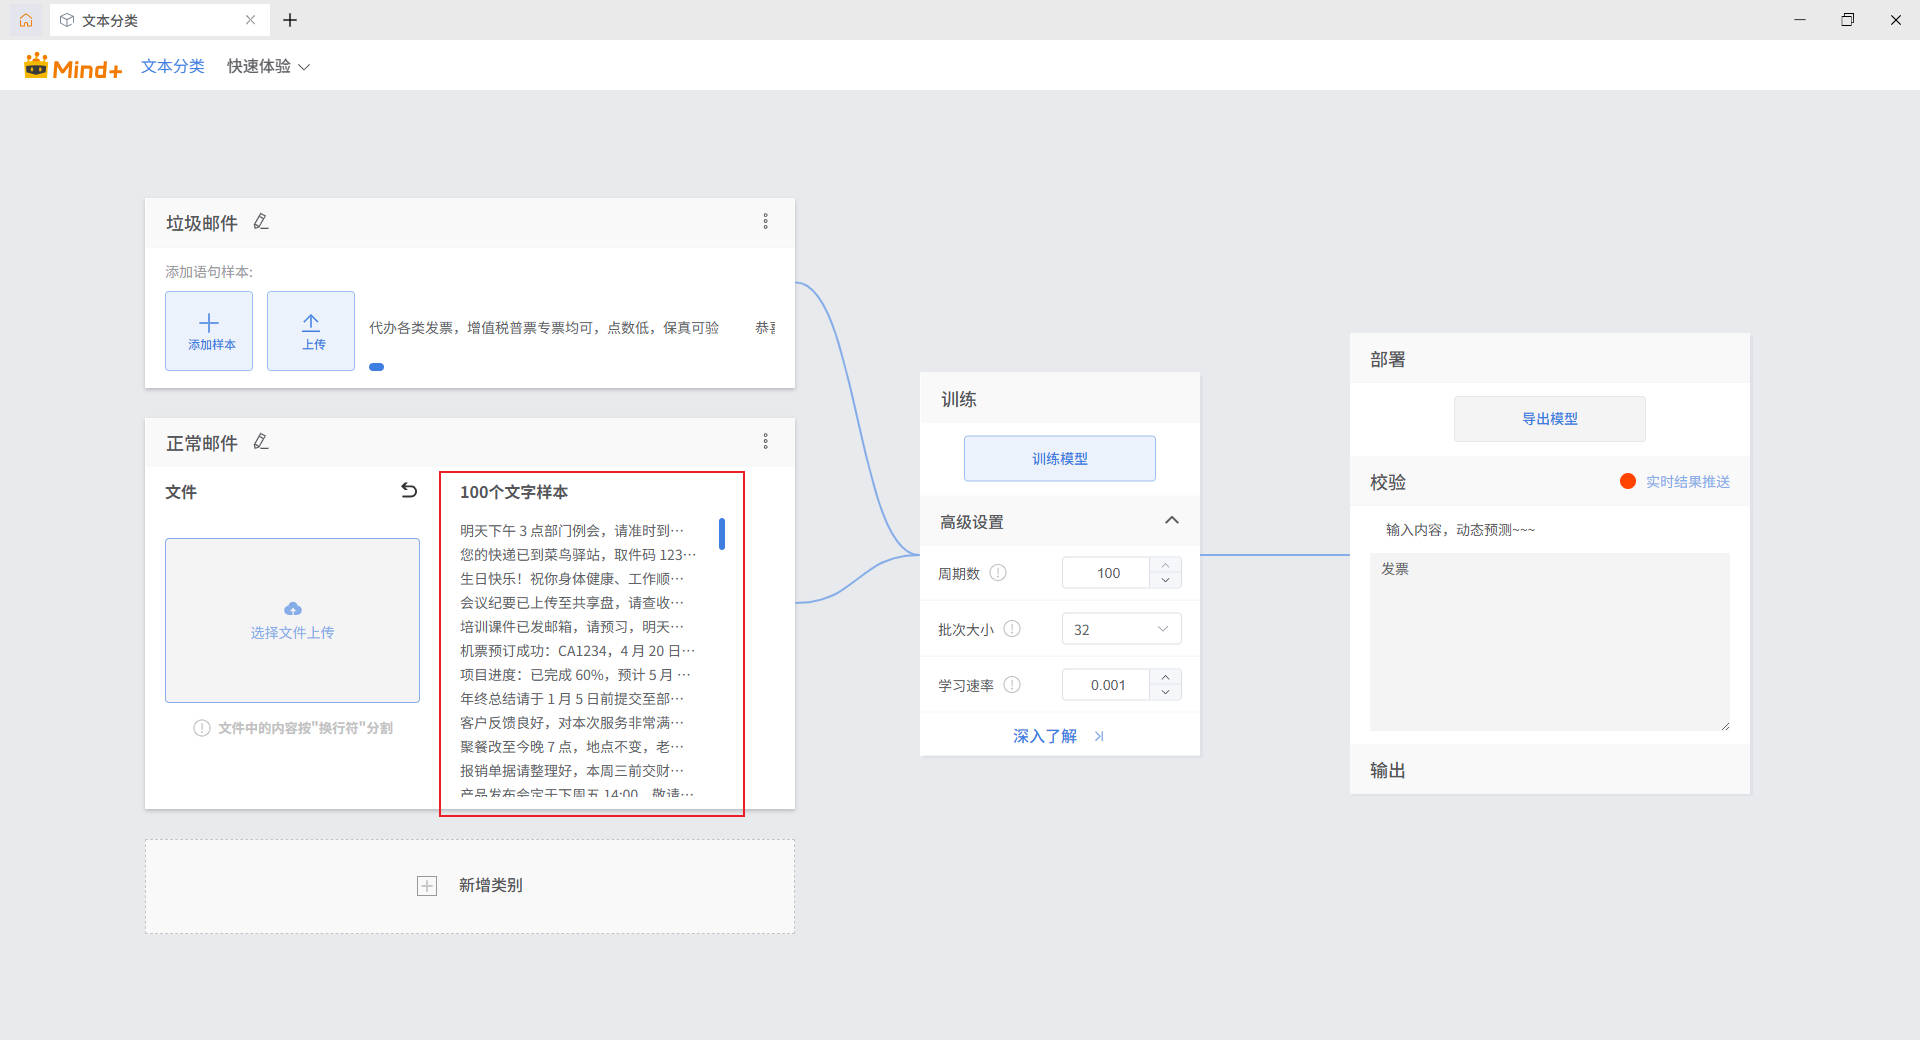This screenshot has width=1920, height=1040.
Task: Click the textarea resize handle
Action: coord(1725,726)
